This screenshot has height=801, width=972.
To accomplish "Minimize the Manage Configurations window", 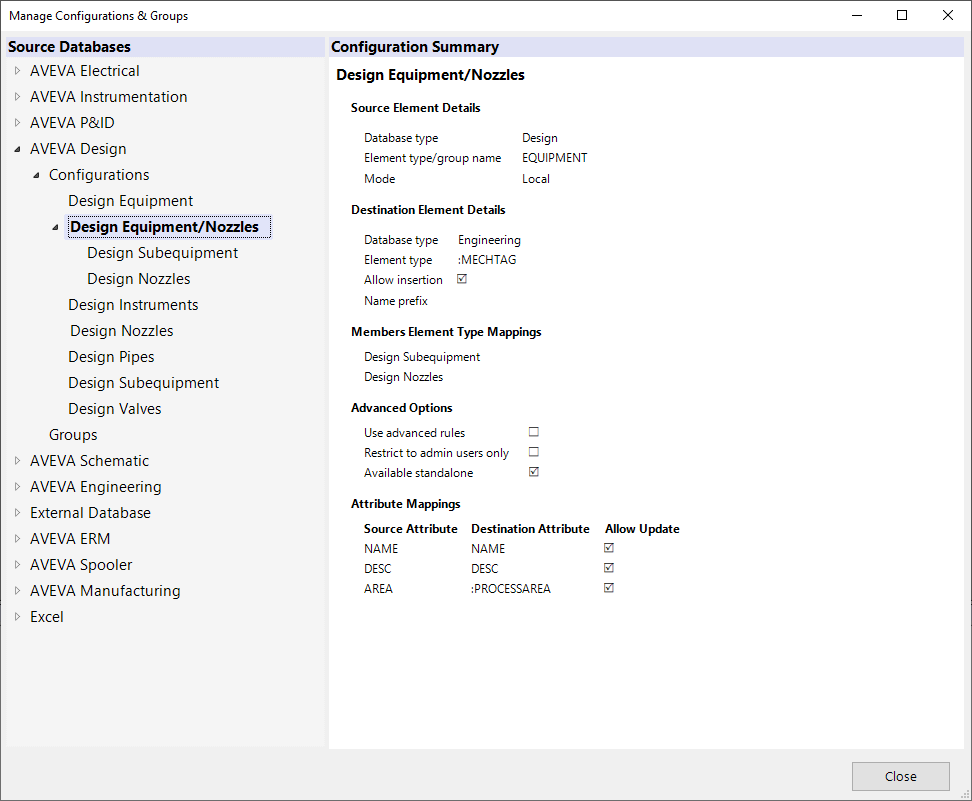I will pyautogui.click(x=857, y=15).
